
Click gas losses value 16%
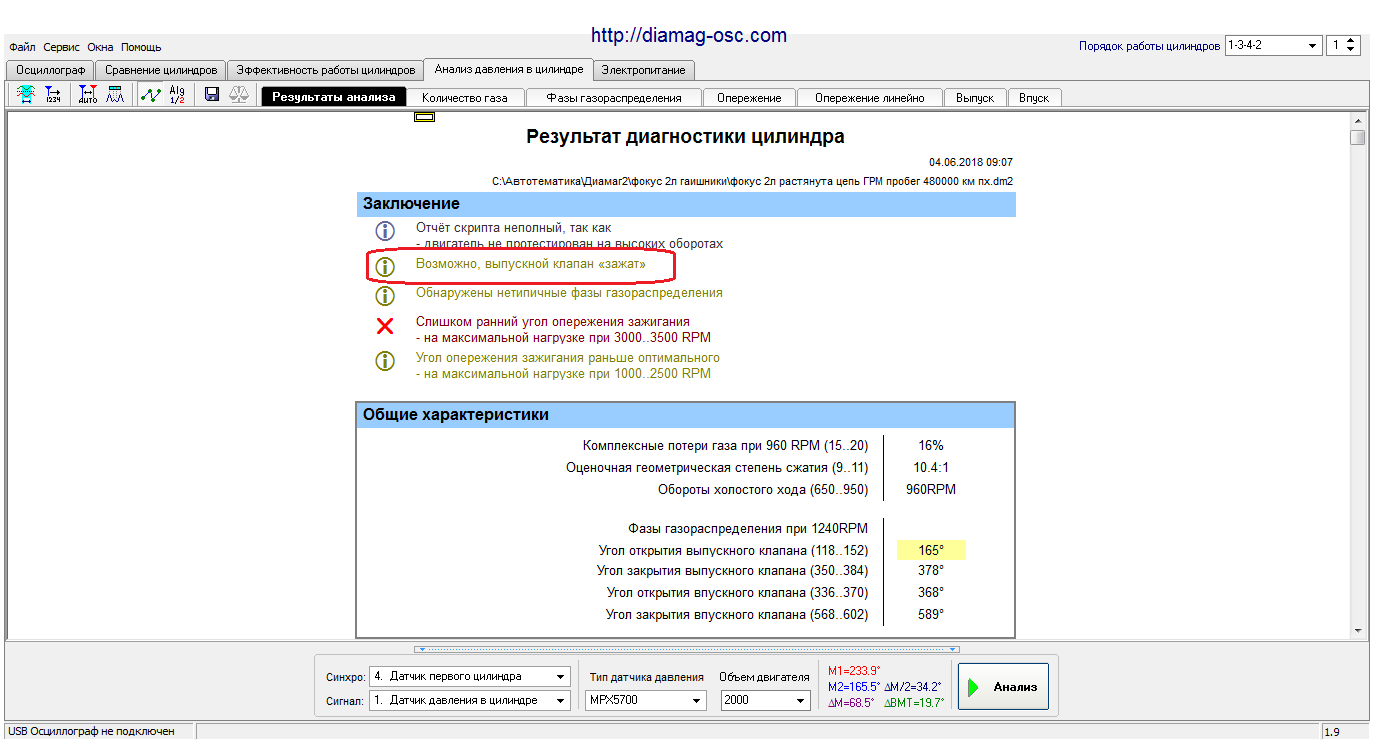click(x=931, y=446)
